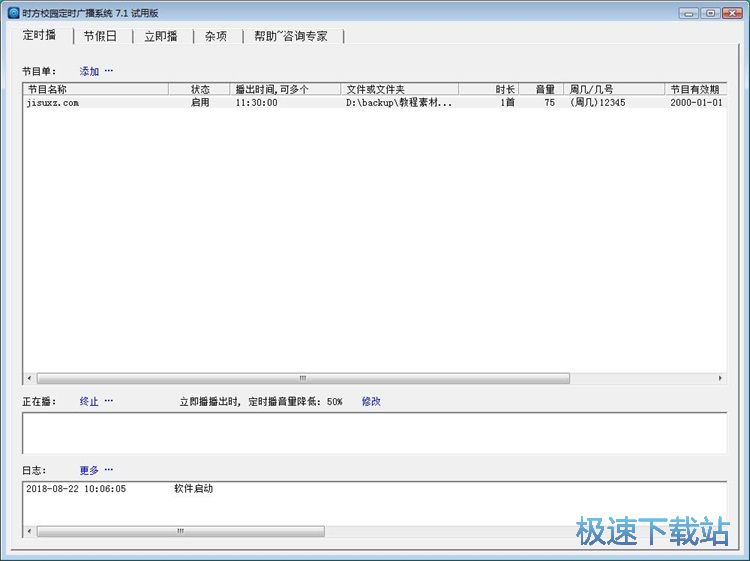Click the 2018-08-22 10:06:05 log entry

click(x=76, y=489)
